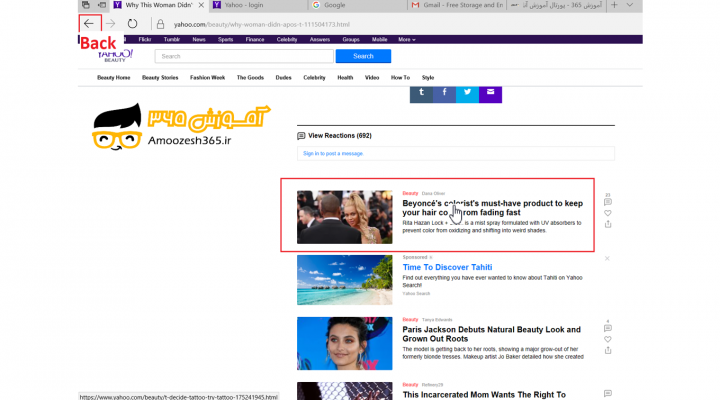Open Tumblr in the Yahoo top bar
Viewport: 720px width, 400px height.
[x=172, y=39]
